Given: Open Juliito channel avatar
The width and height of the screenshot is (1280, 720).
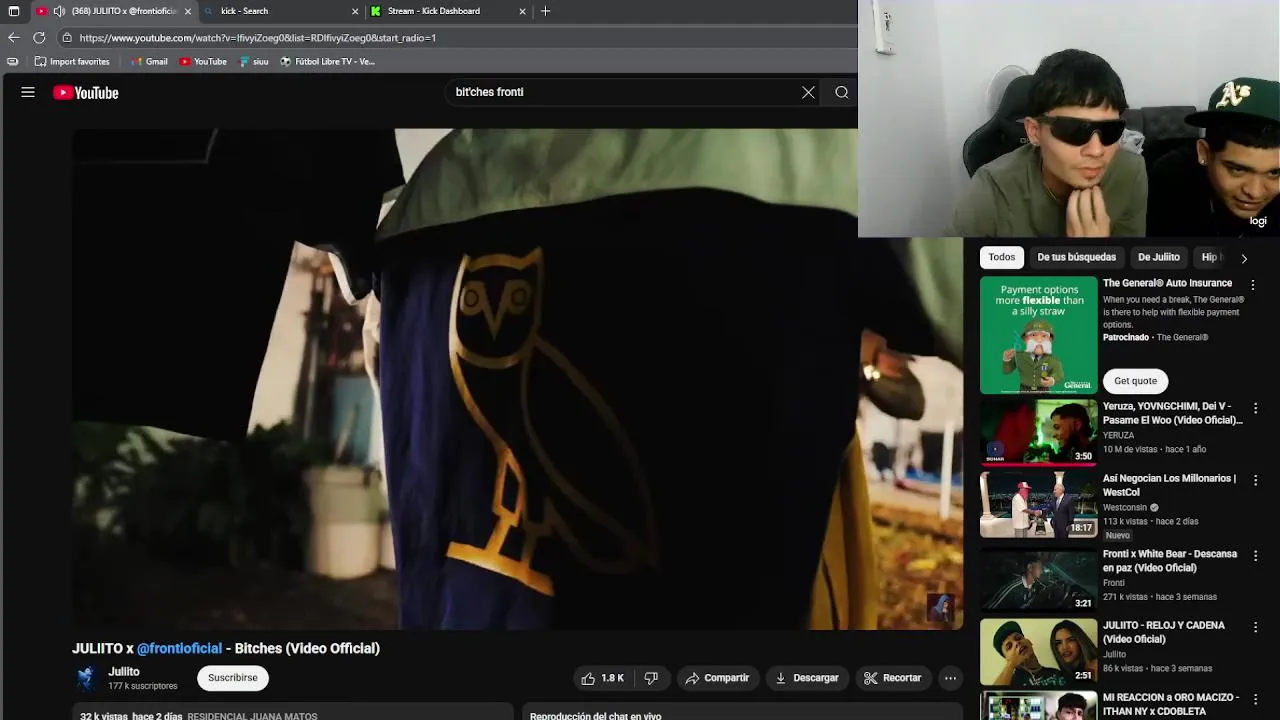Looking at the screenshot, I should tap(86, 678).
